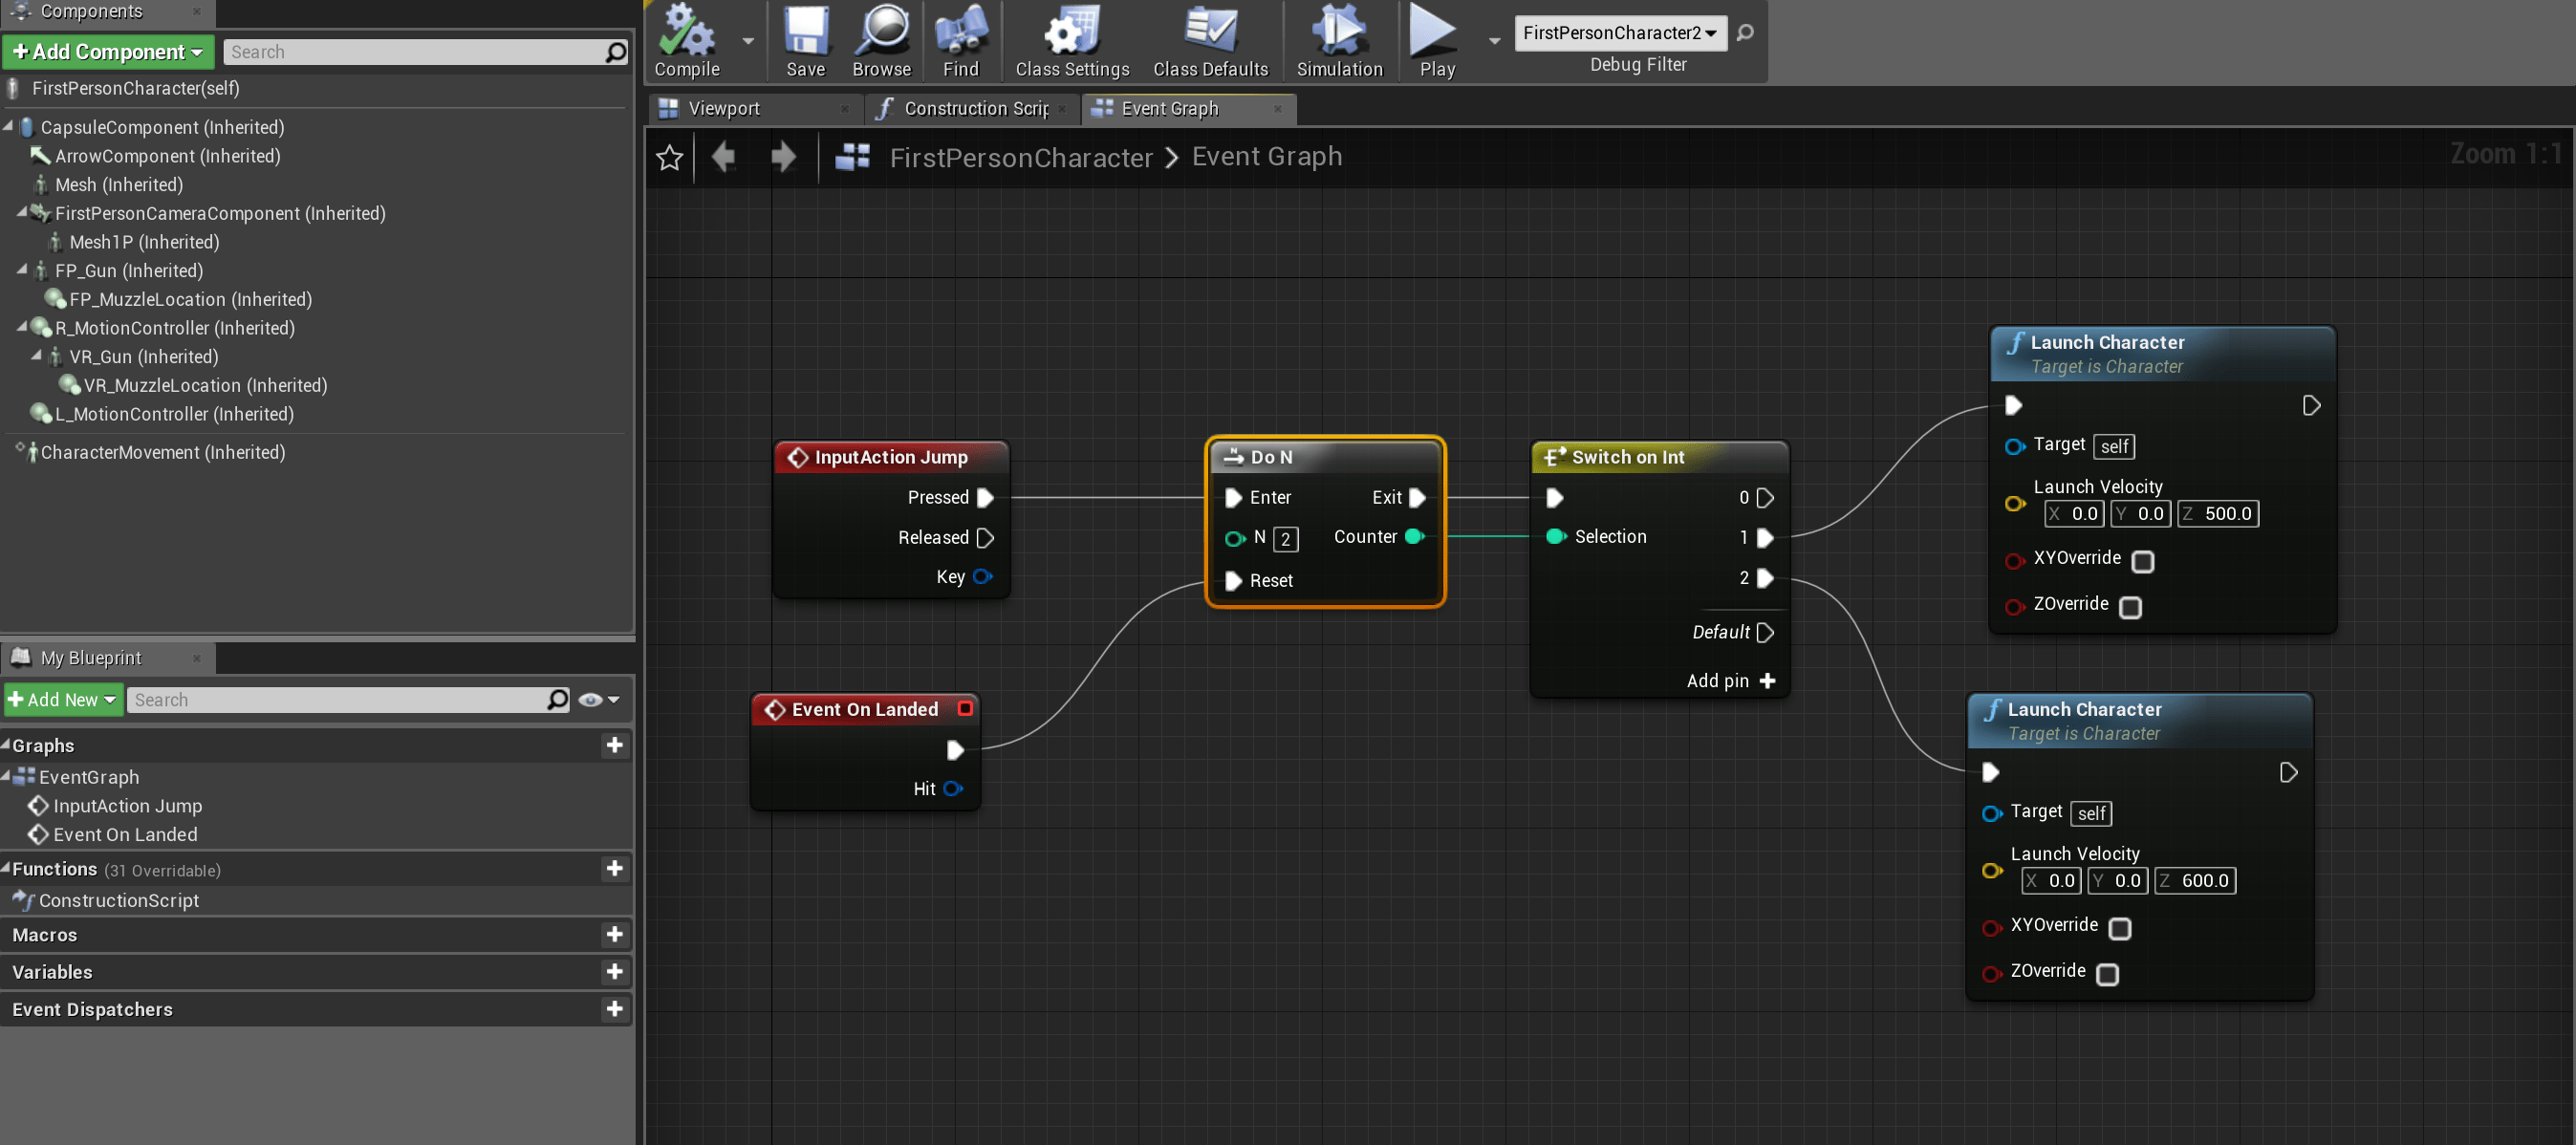Enable XYOverride on the bottom Launch Character node

[x=2121, y=929]
